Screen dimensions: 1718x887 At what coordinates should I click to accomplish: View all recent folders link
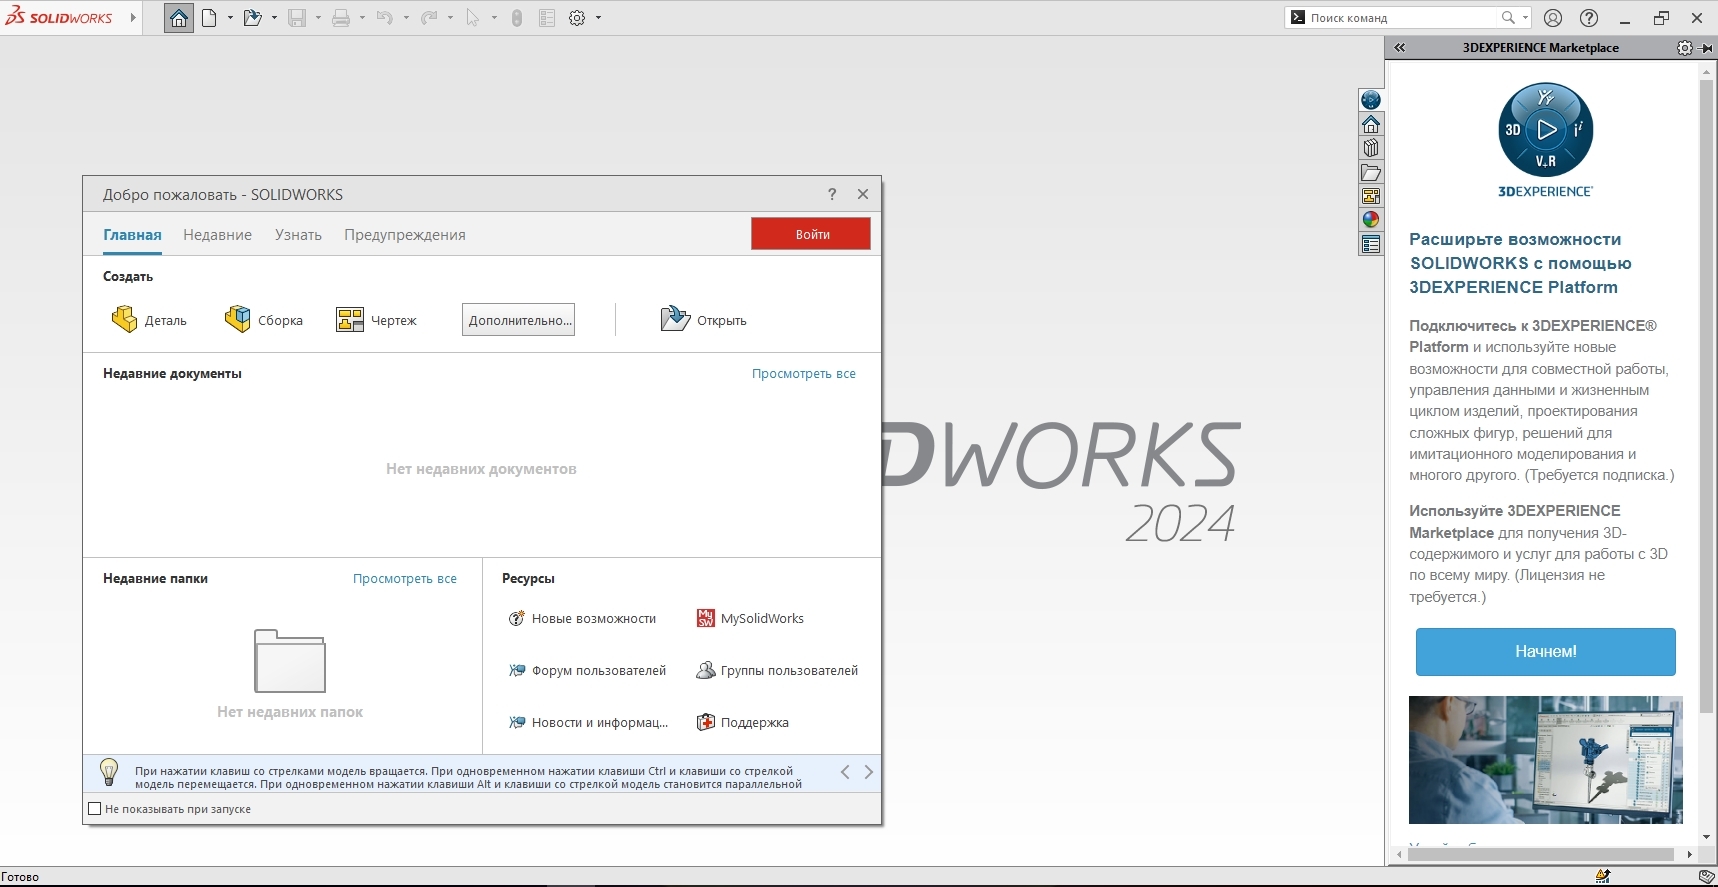(x=405, y=578)
